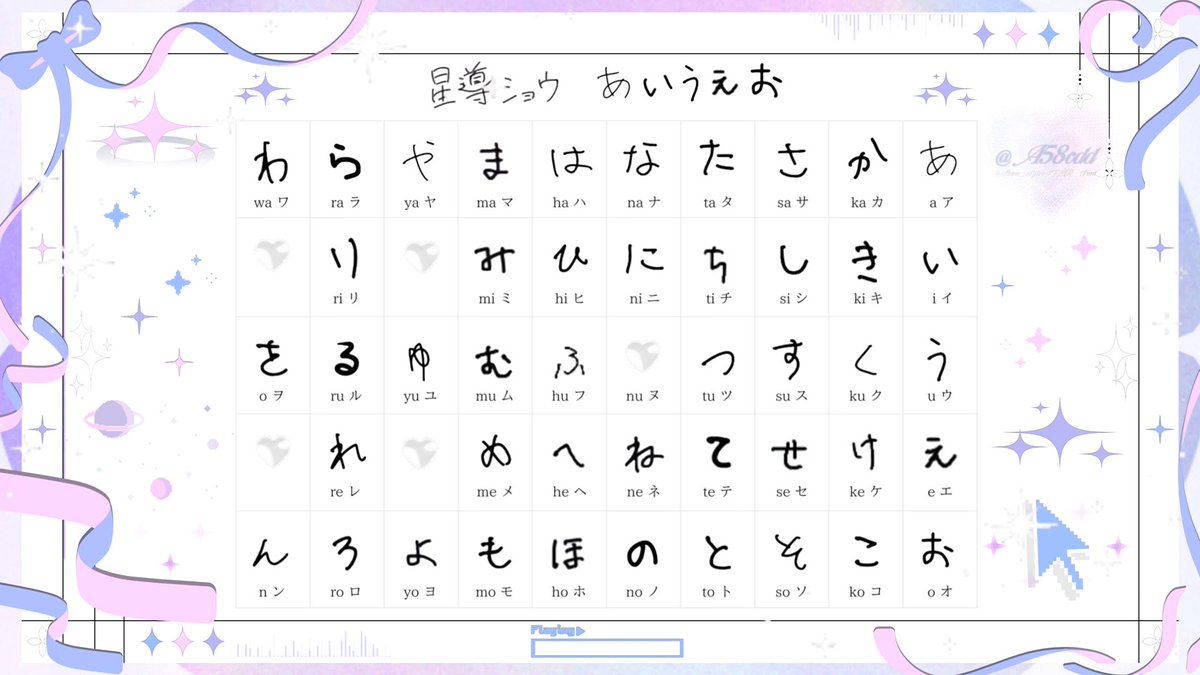Select the 'si シ' cell
Image resolution: width=1200 pixels, height=675 pixels.
point(792,267)
